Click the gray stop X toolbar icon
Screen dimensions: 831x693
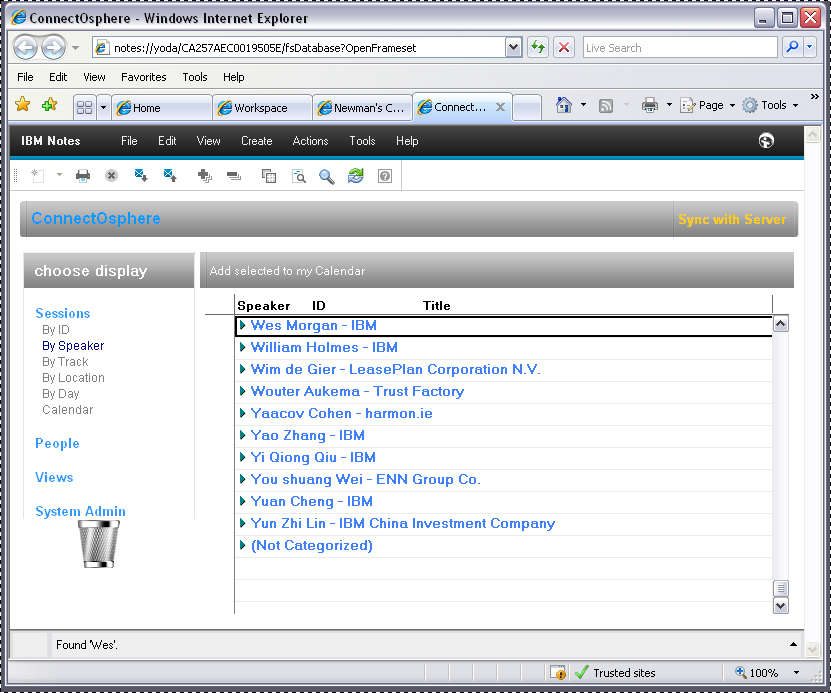click(x=112, y=176)
